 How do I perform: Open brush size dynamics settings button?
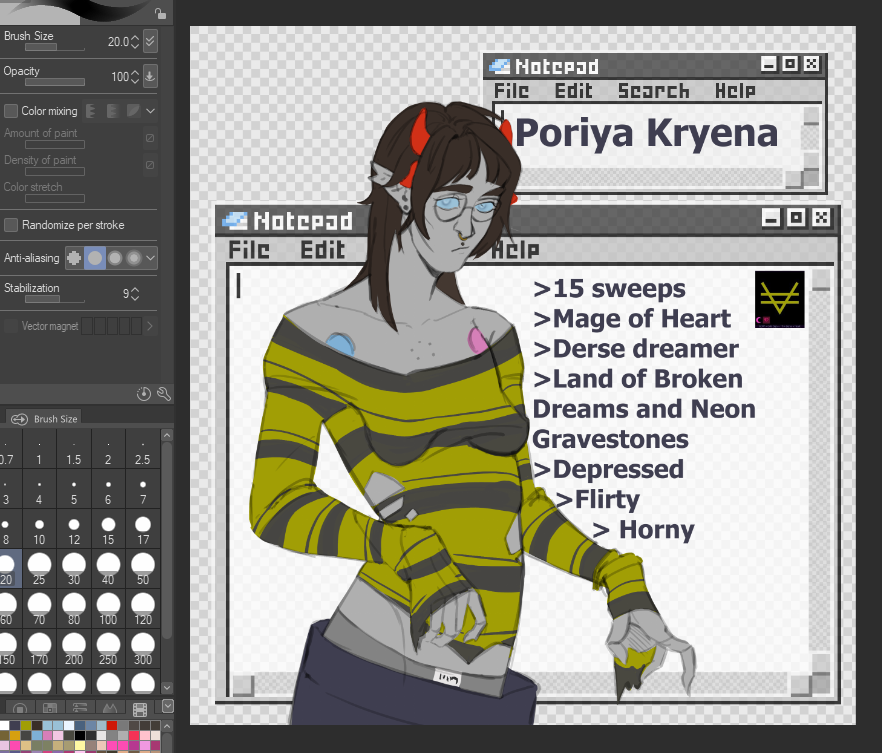(150, 41)
